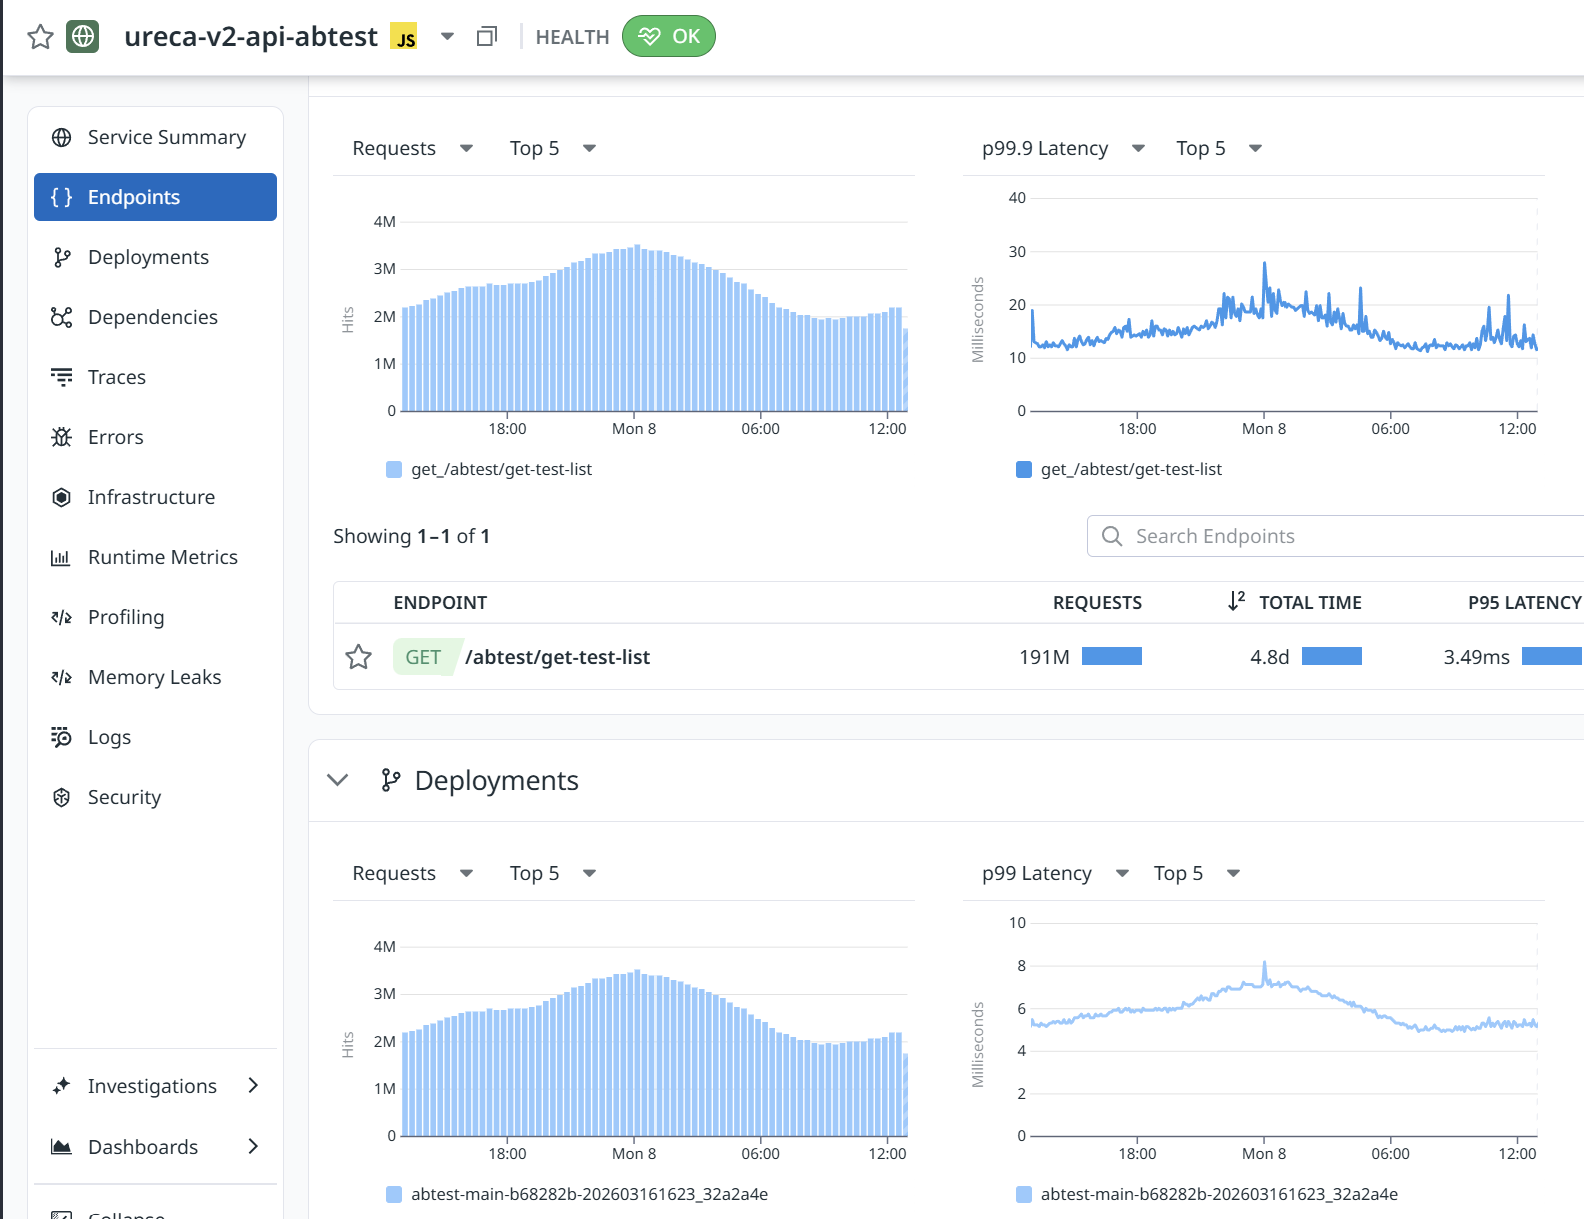
Task: Click the OK health status badge
Action: (x=668, y=36)
